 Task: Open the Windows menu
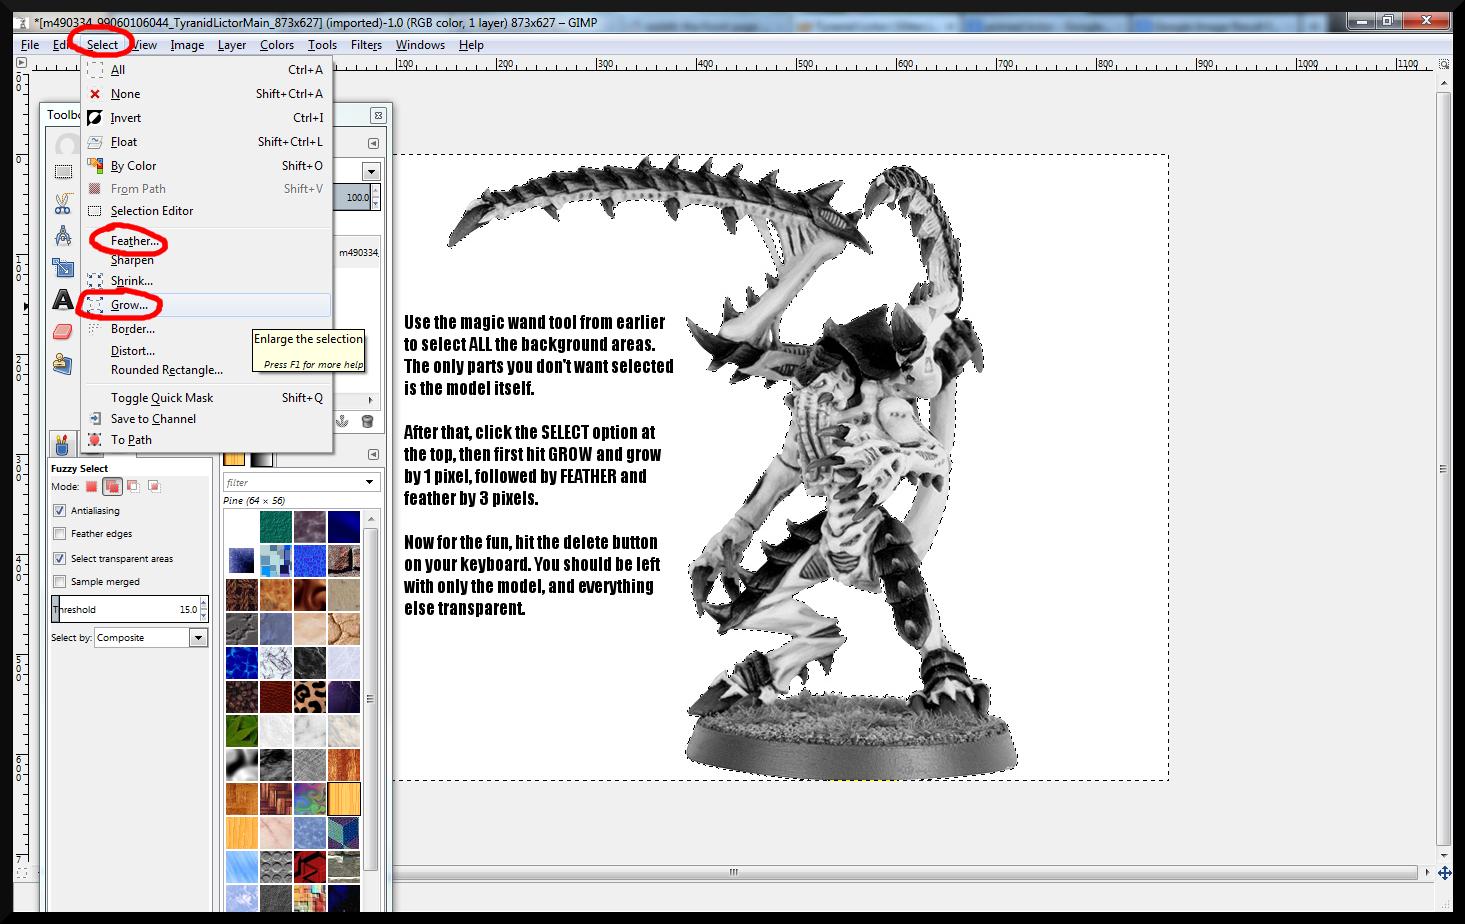coord(420,45)
